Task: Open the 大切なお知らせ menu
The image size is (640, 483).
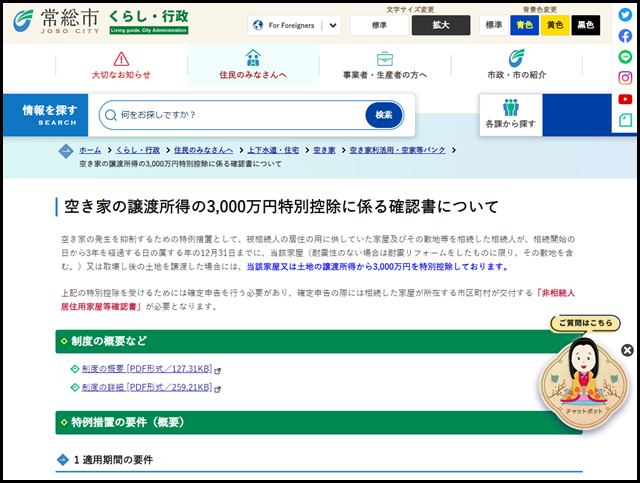Action: [121, 65]
